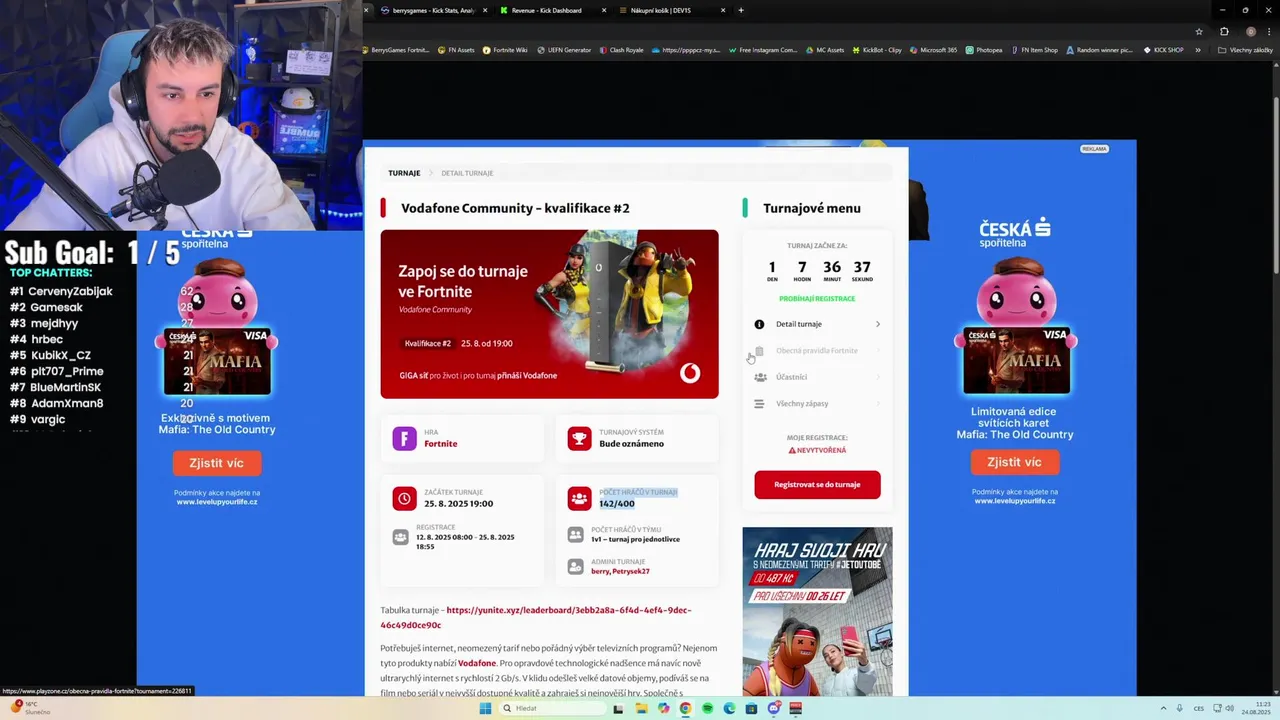The width and height of the screenshot is (1280, 720).
Task: Click Registrovat se do turnaje button
Action: coord(817,485)
